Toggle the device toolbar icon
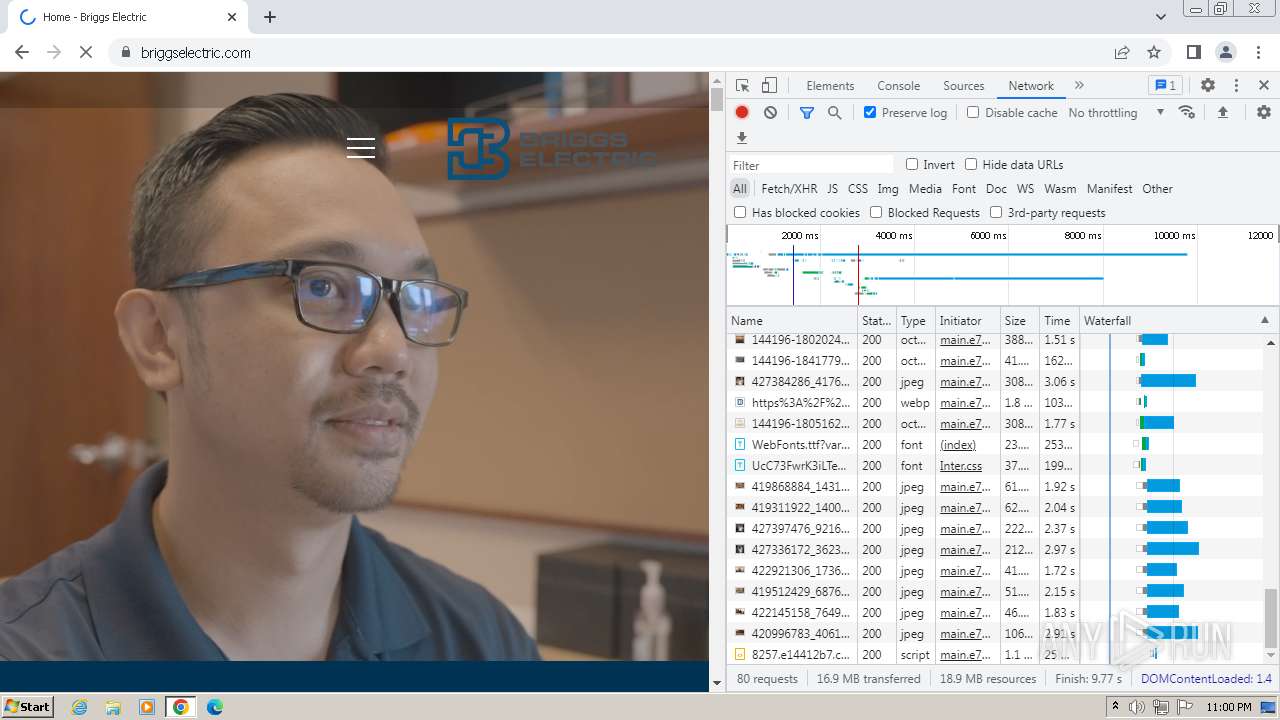The height and width of the screenshot is (720, 1280). tap(769, 86)
